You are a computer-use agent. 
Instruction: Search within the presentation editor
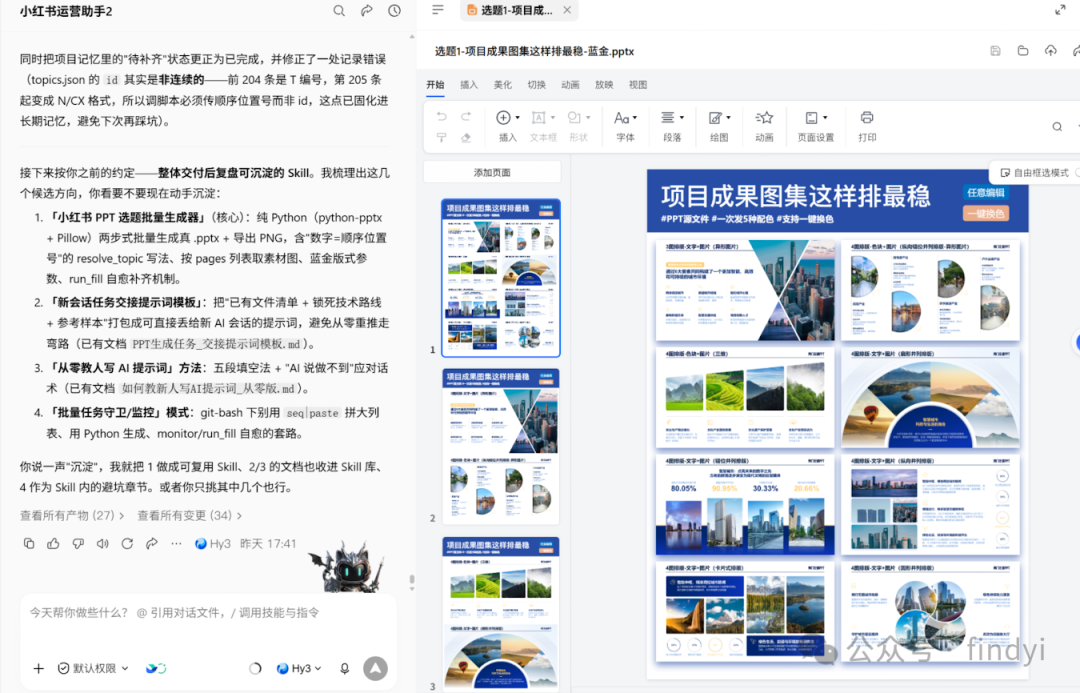[1057, 127]
